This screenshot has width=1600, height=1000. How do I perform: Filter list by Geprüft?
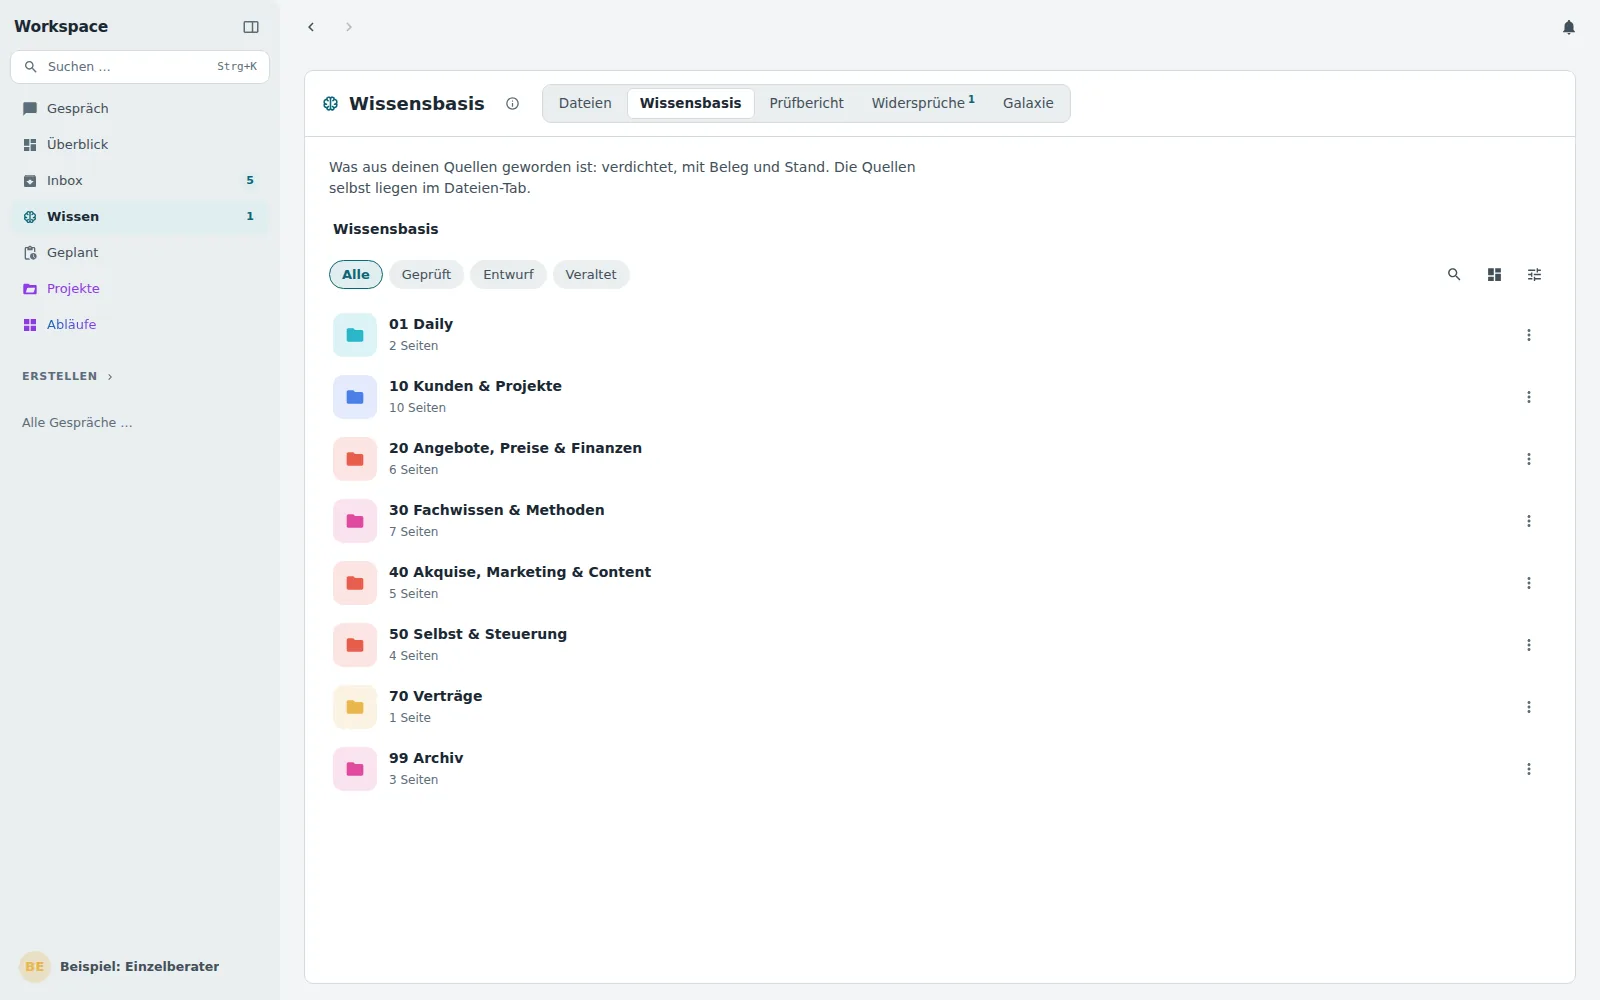pyautogui.click(x=426, y=275)
